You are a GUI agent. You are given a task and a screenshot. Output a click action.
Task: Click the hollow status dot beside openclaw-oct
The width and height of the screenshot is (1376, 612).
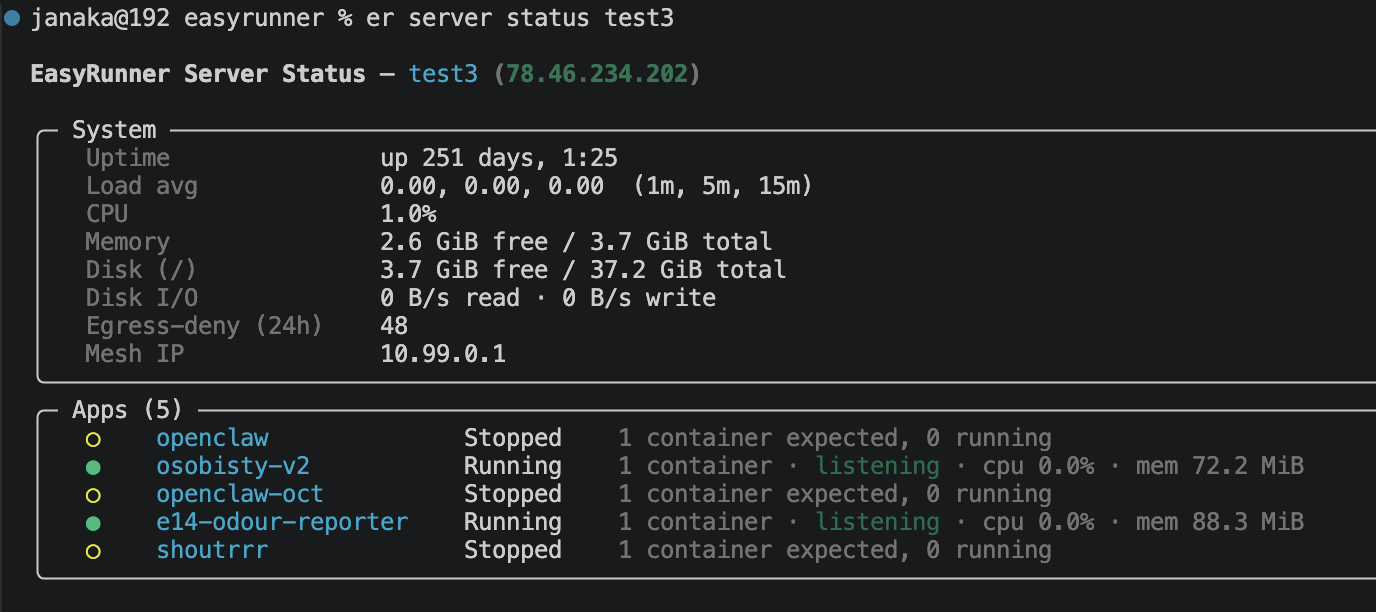coord(93,495)
